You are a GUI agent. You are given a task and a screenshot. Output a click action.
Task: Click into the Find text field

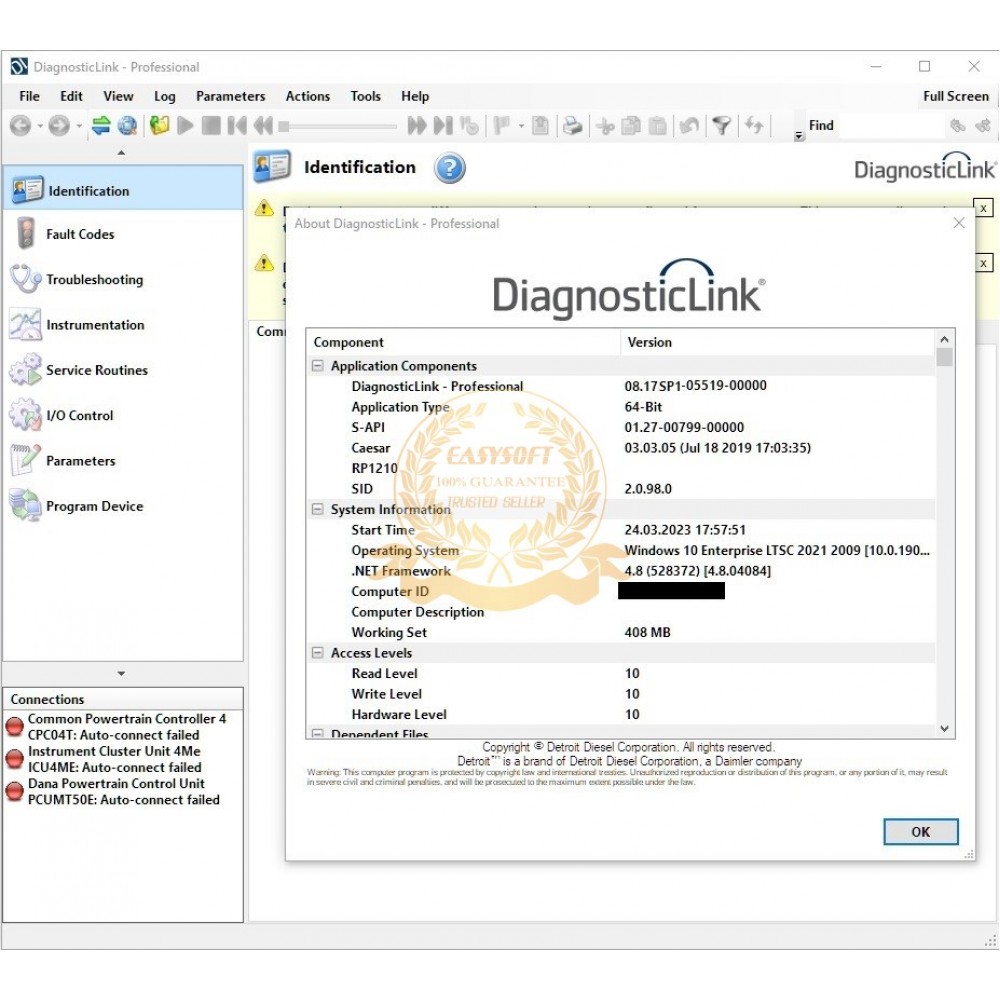890,126
